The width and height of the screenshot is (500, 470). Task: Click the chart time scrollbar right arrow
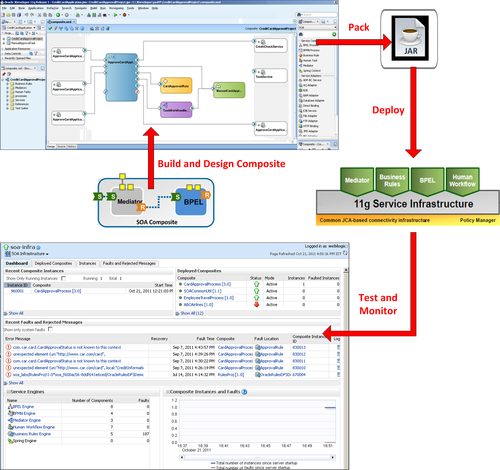(333, 457)
